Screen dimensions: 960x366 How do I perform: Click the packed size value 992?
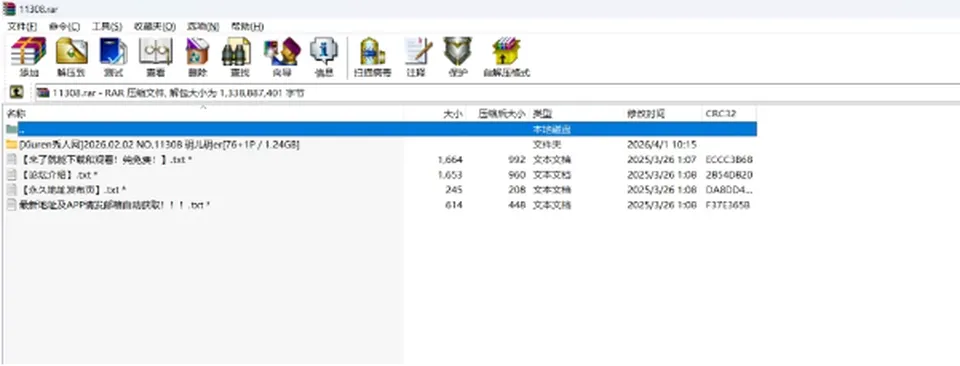point(517,160)
